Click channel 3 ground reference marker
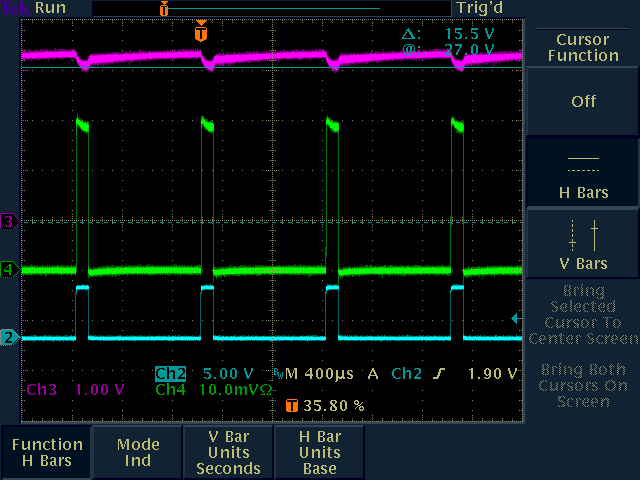This screenshot has height=480, width=640. pos(9,222)
